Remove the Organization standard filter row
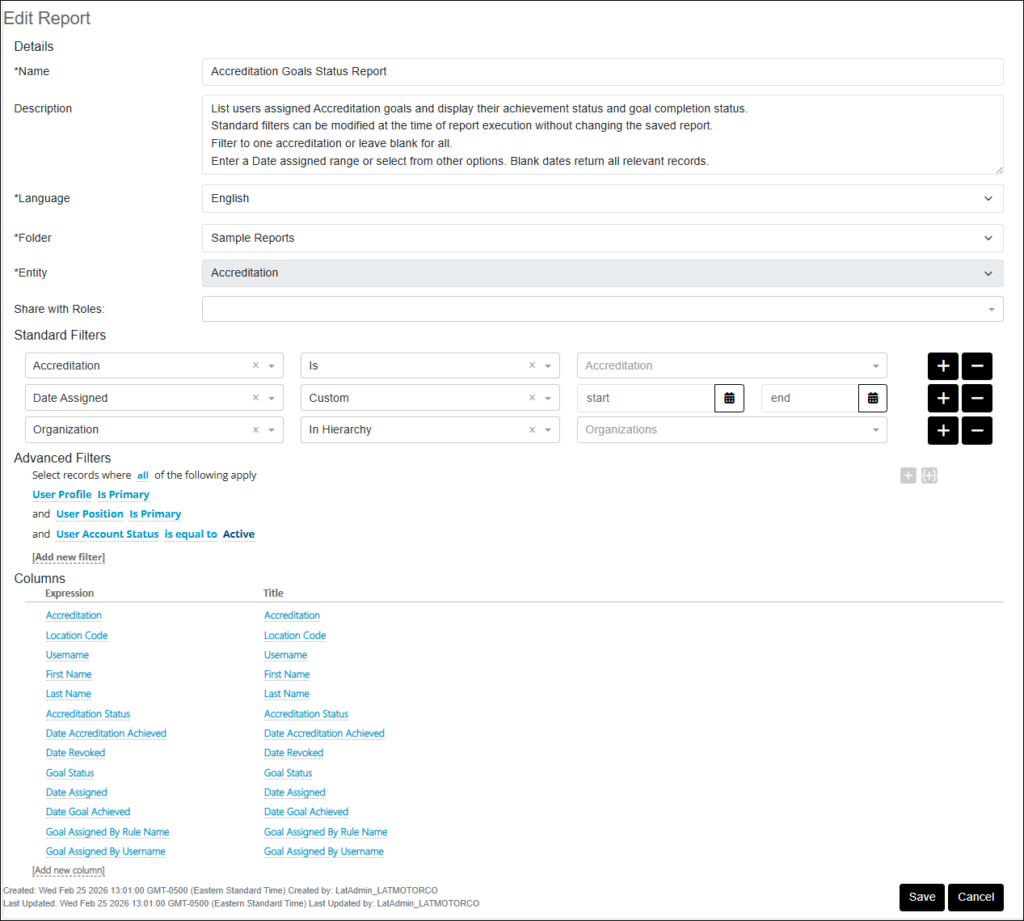Screen dimensions: 1024x921 pos(977,430)
